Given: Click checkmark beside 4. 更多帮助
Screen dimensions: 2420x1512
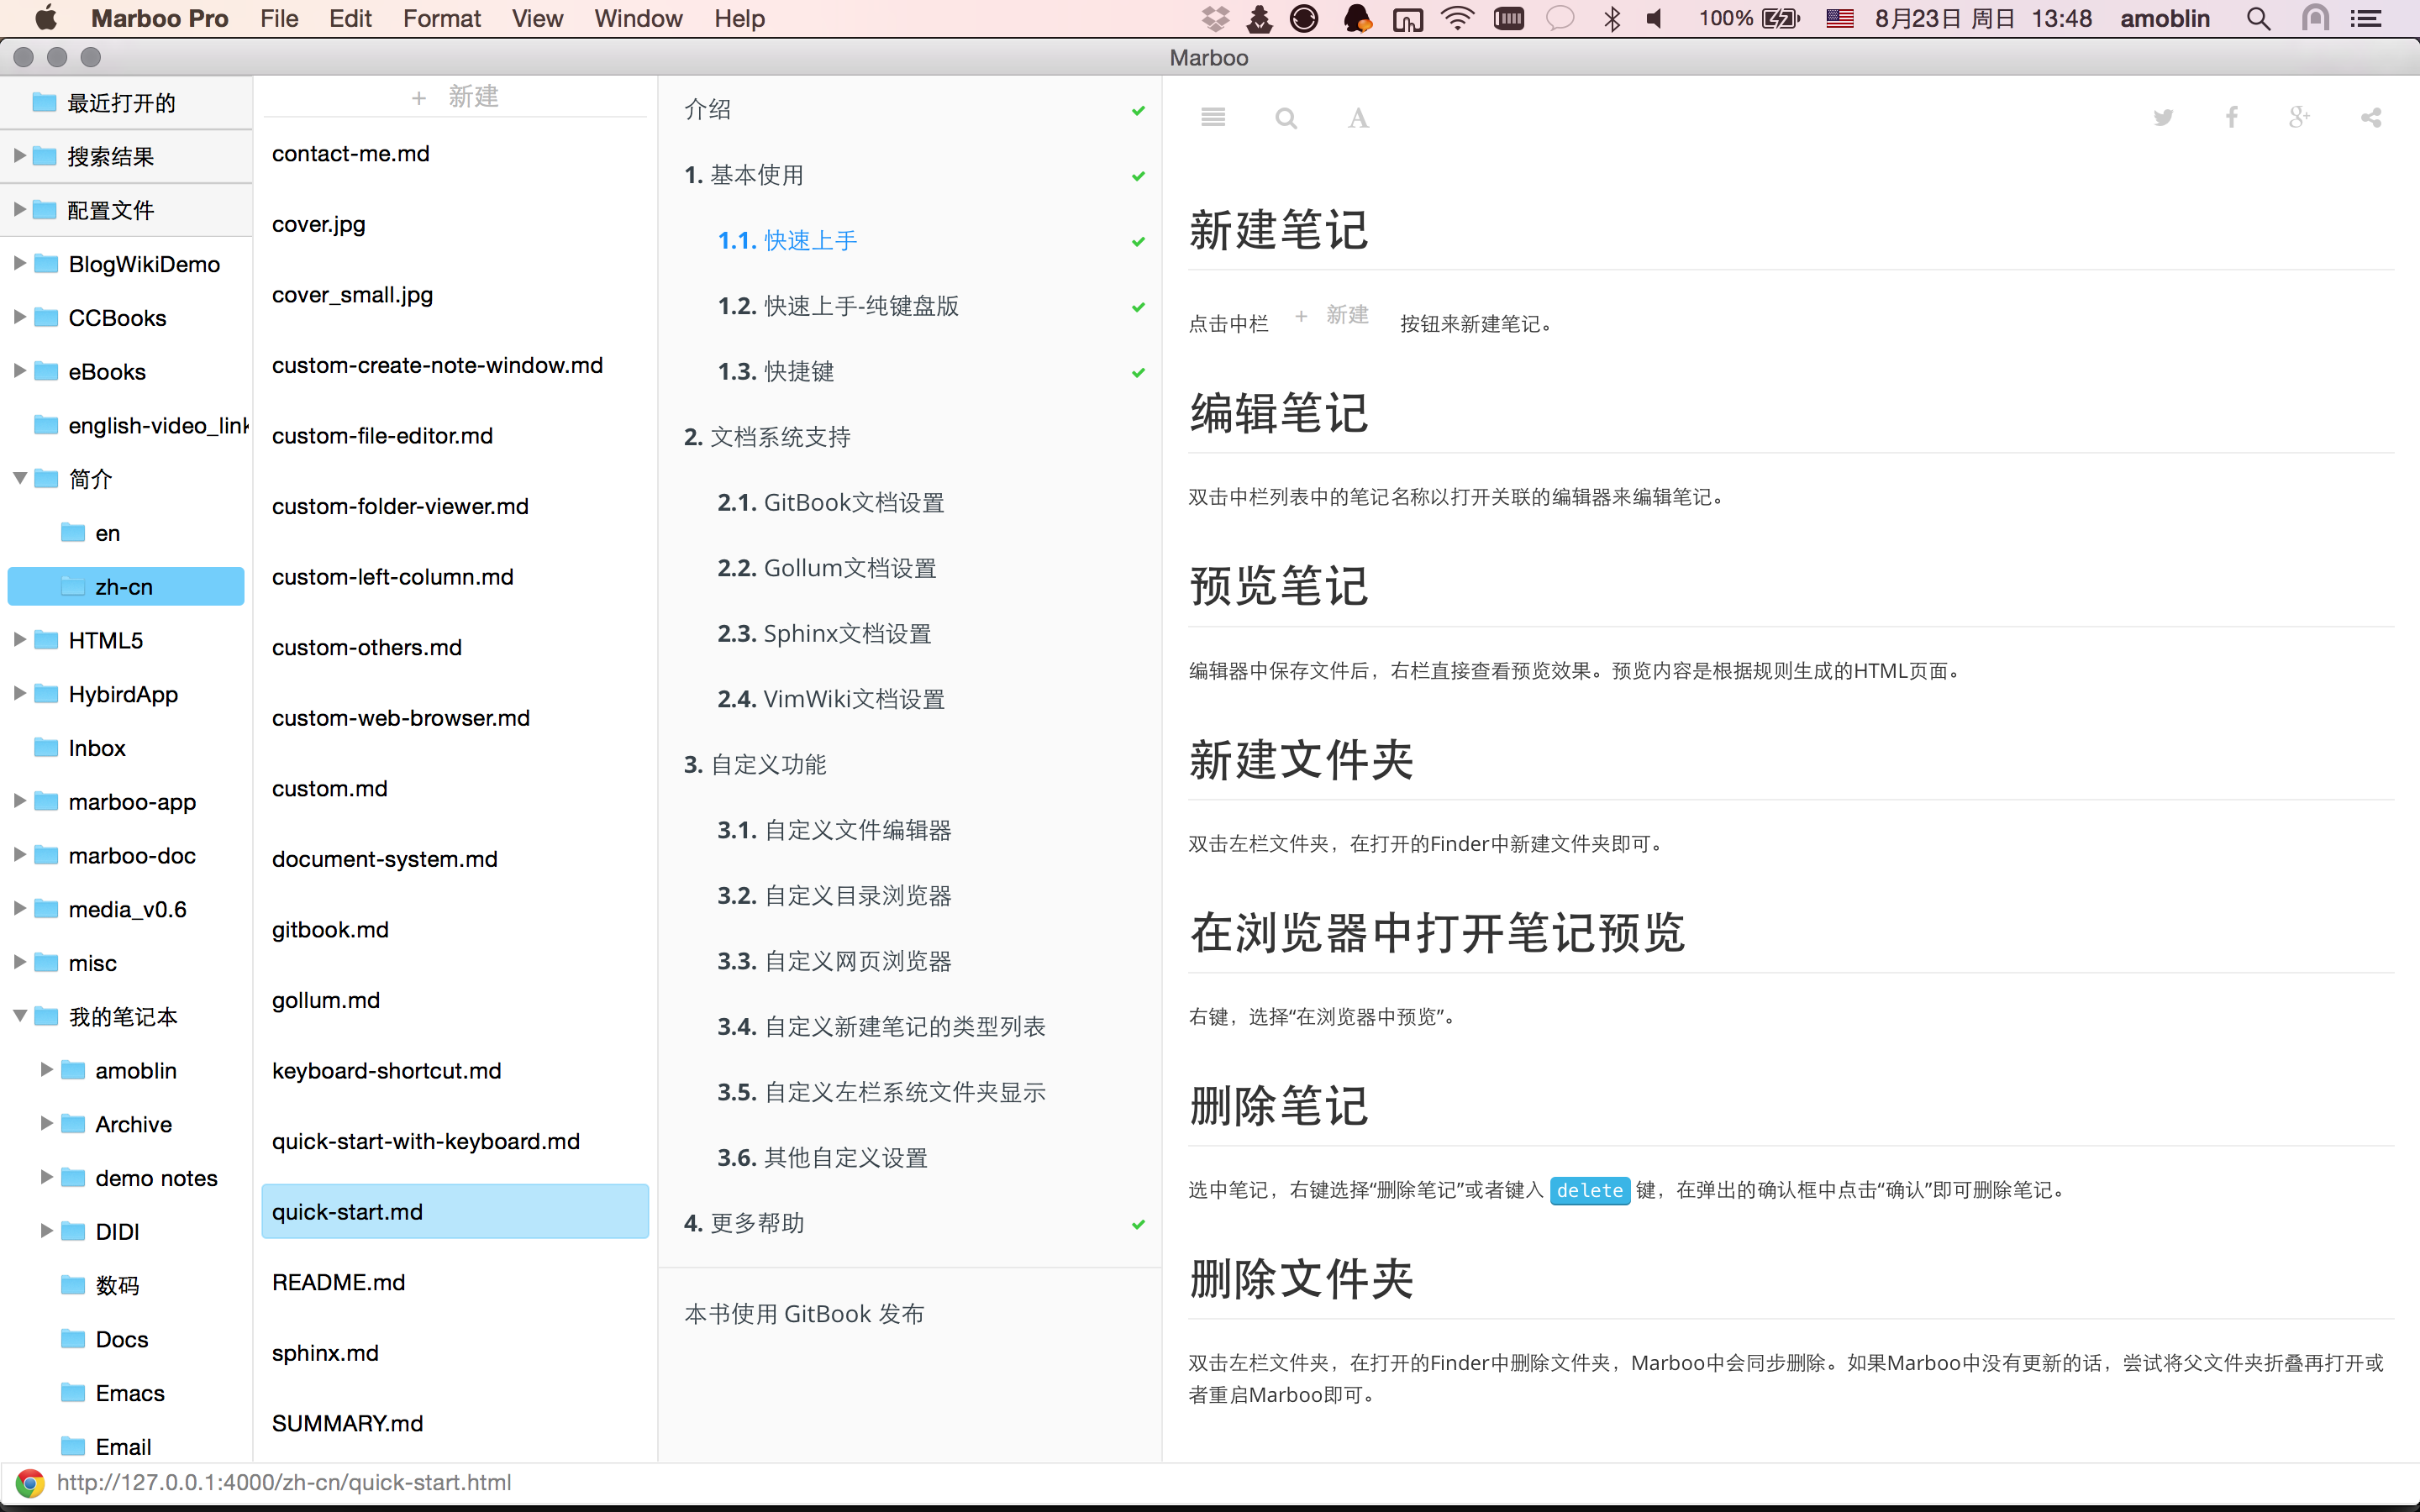Looking at the screenshot, I should coord(1138,1224).
